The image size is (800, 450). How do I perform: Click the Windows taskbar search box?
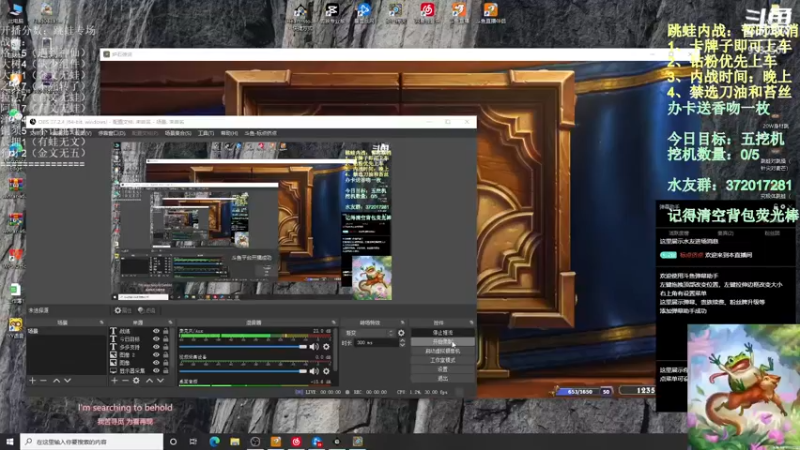[92, 441]
